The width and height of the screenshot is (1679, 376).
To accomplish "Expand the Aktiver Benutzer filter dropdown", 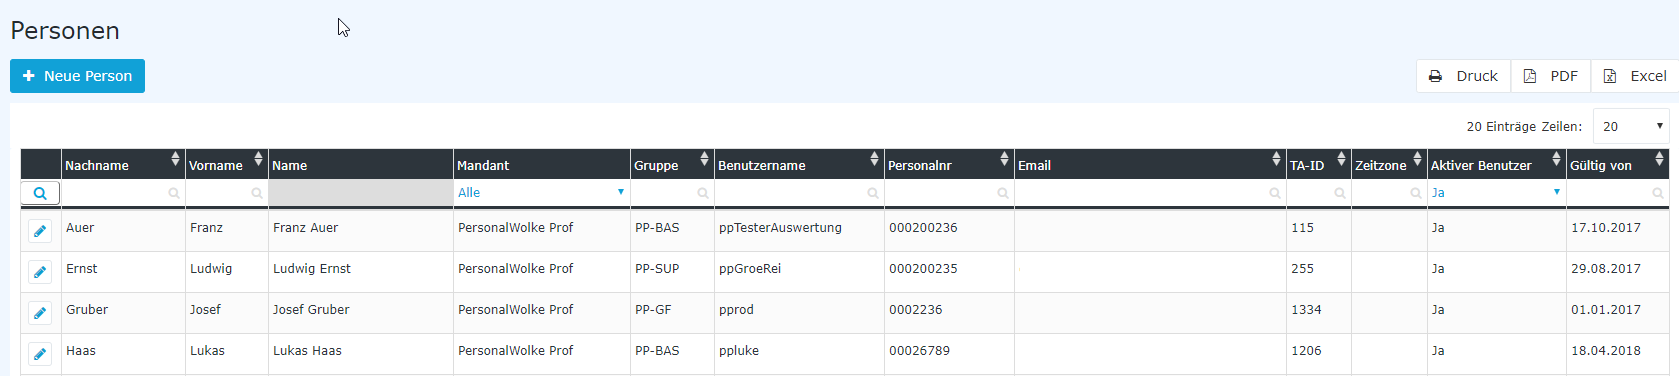I will [x=1496, y=193].
